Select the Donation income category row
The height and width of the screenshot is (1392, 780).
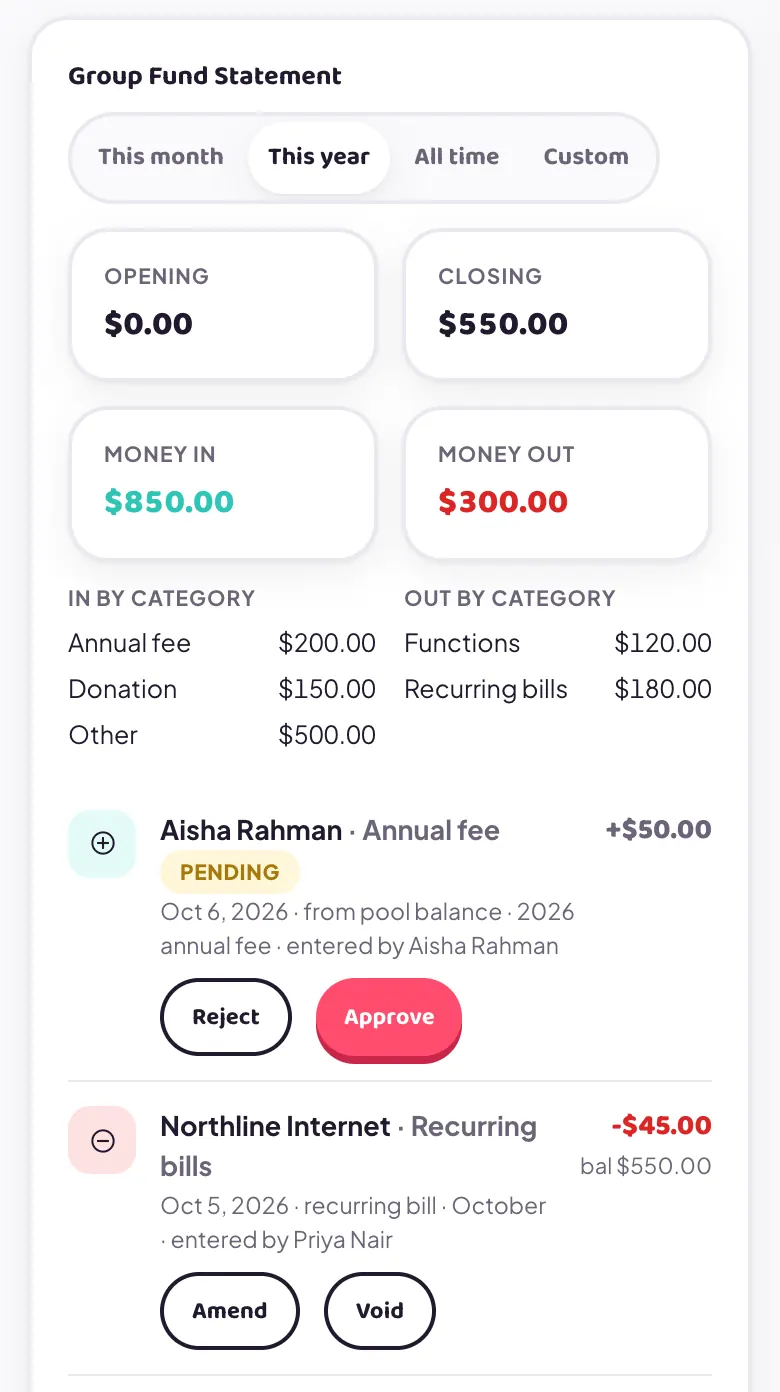coord(222,689)
